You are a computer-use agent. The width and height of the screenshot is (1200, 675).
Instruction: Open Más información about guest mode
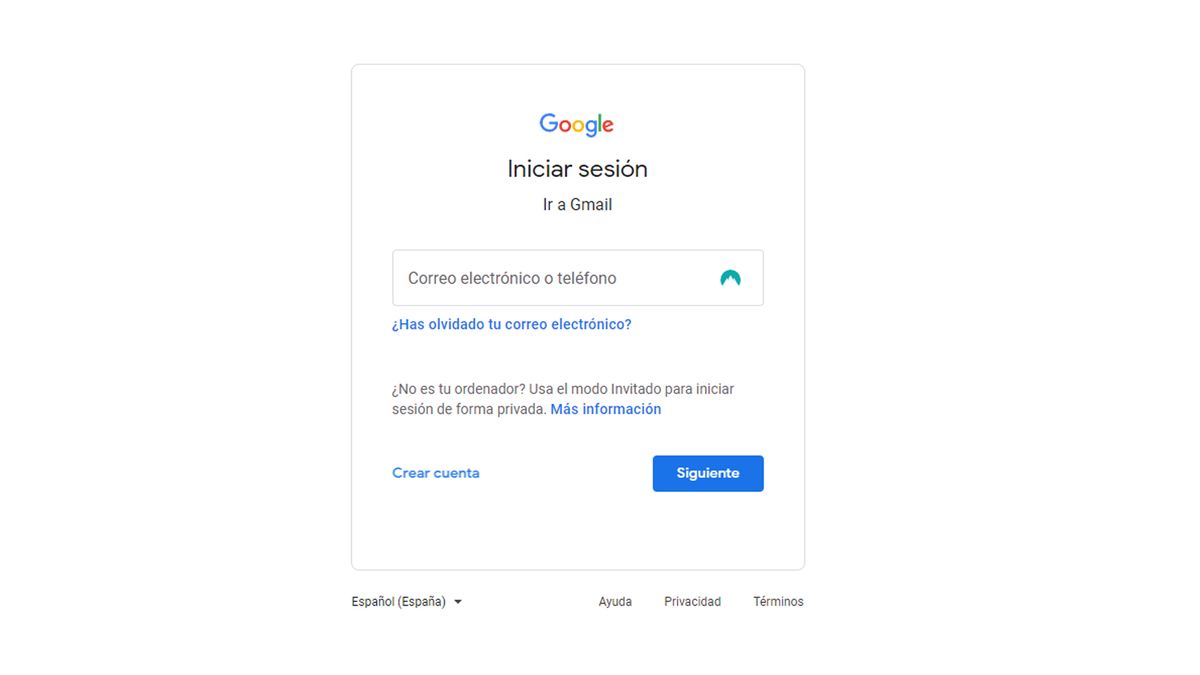605,408
